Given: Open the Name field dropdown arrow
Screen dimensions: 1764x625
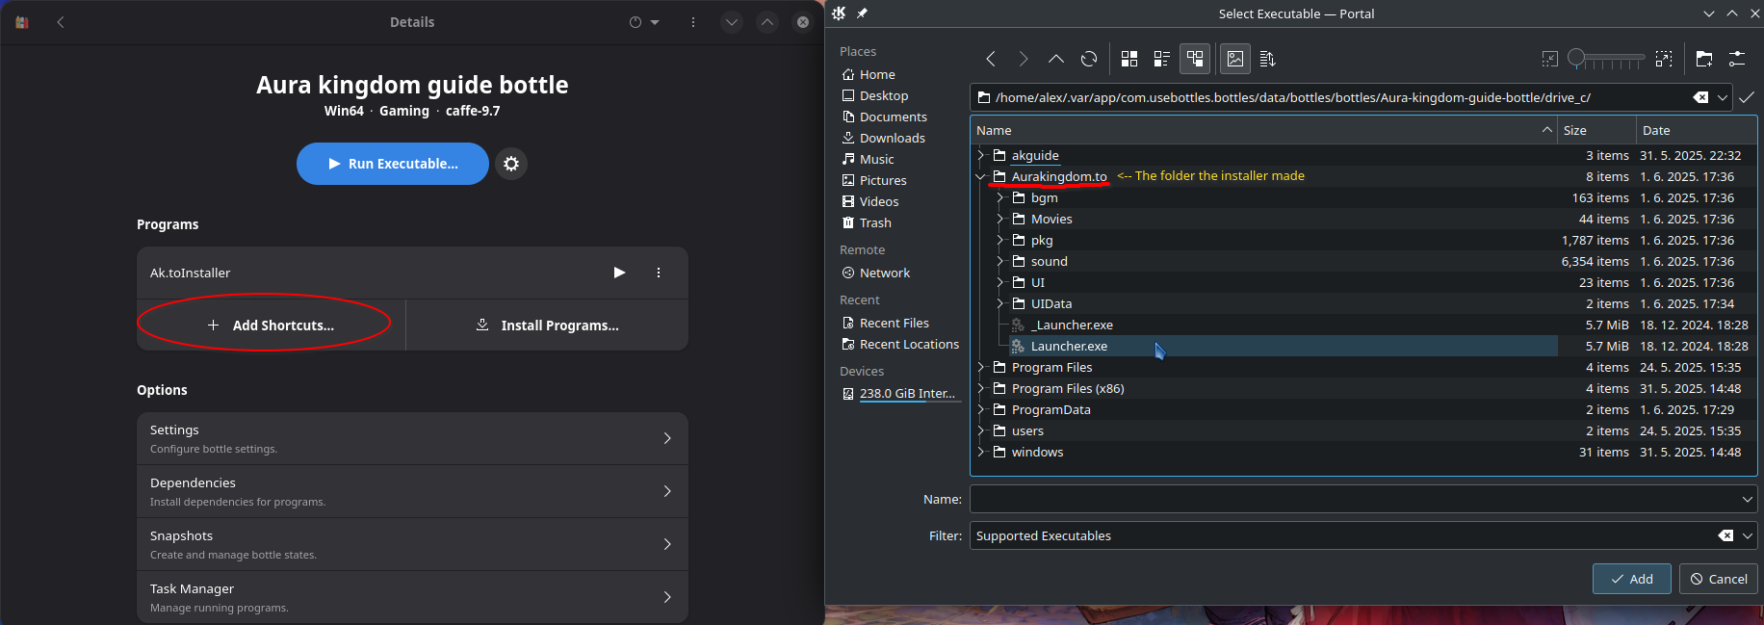Looking at the screenshot, I should (x=1747, y=499).
